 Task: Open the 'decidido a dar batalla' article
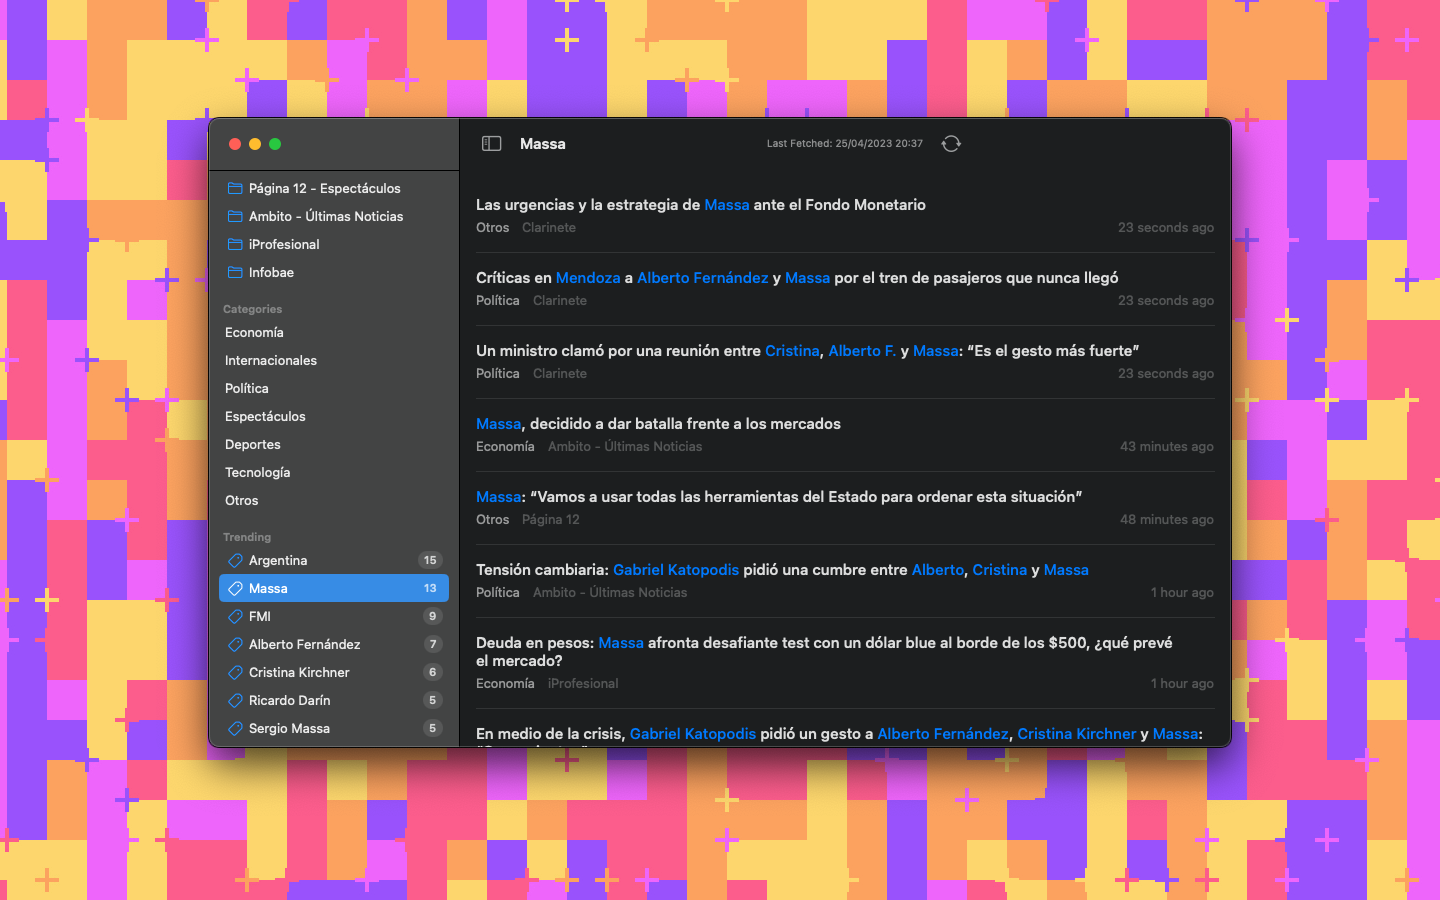[x=685, y=424]
